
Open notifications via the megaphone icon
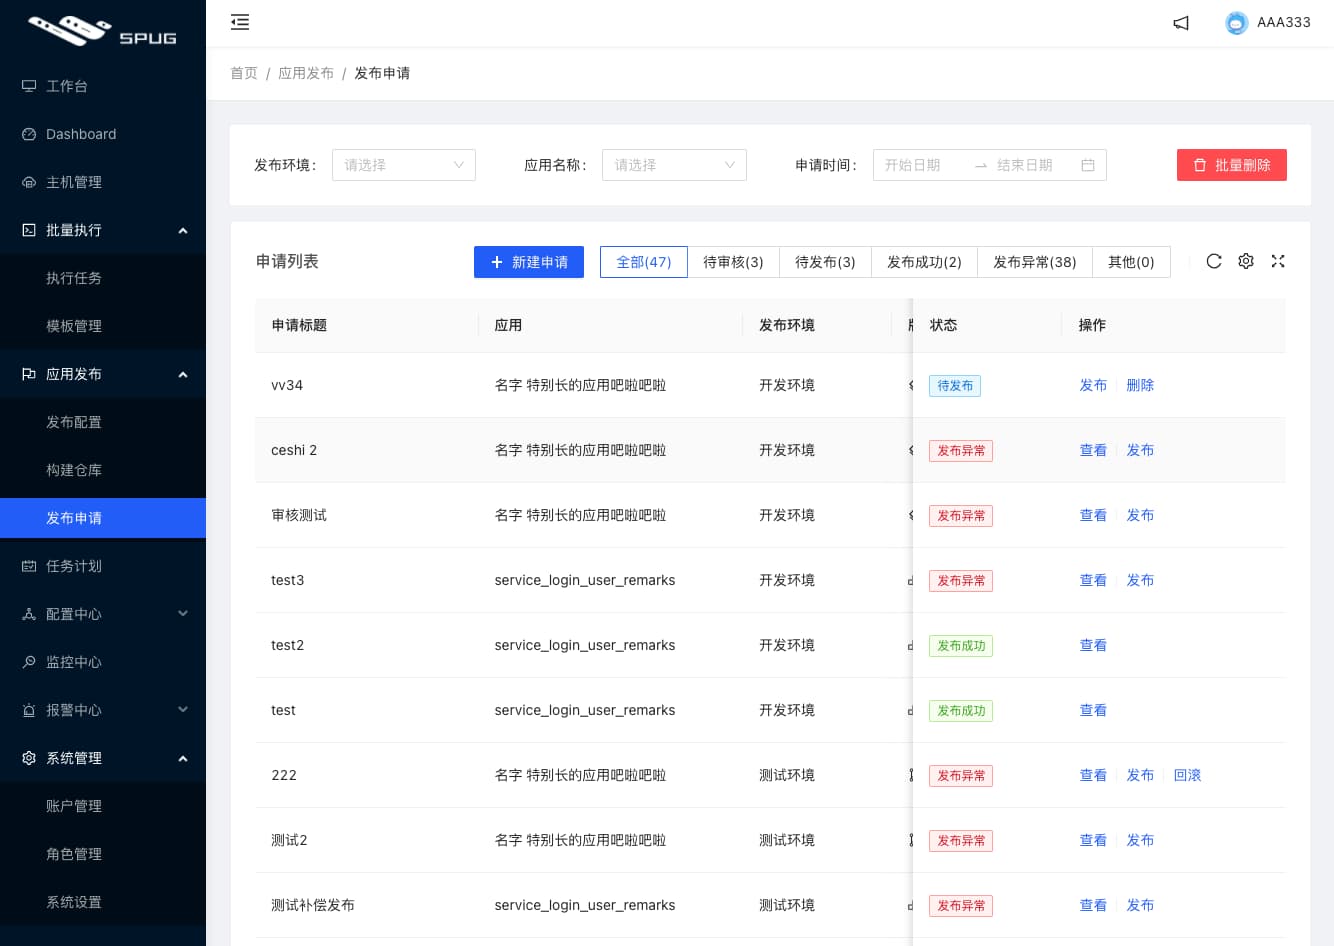click(x=1181, y=23)
